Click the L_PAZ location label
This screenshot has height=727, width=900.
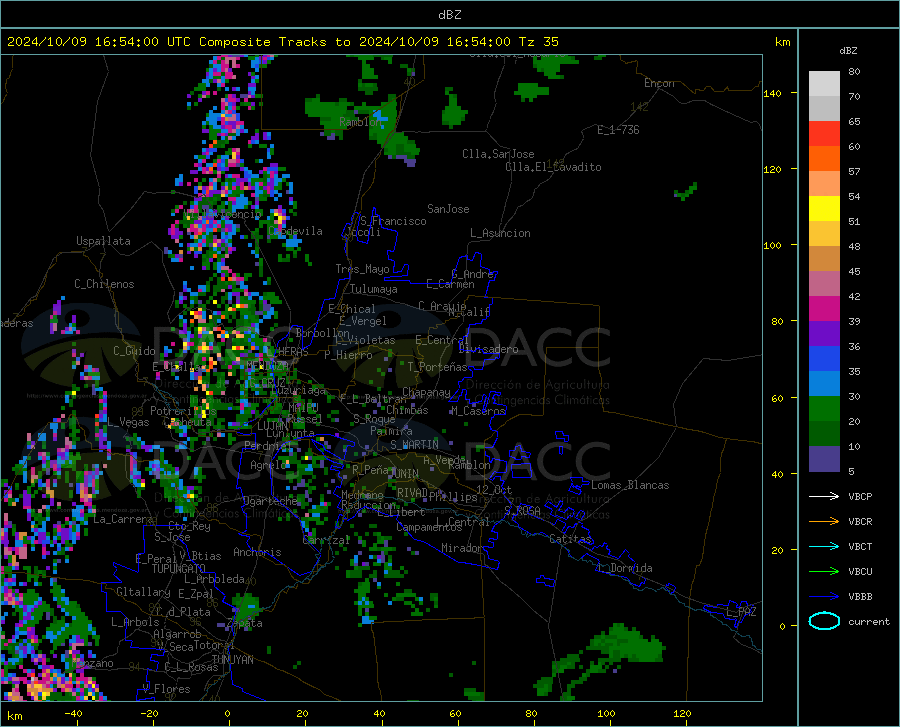click(x=741, y=612)
